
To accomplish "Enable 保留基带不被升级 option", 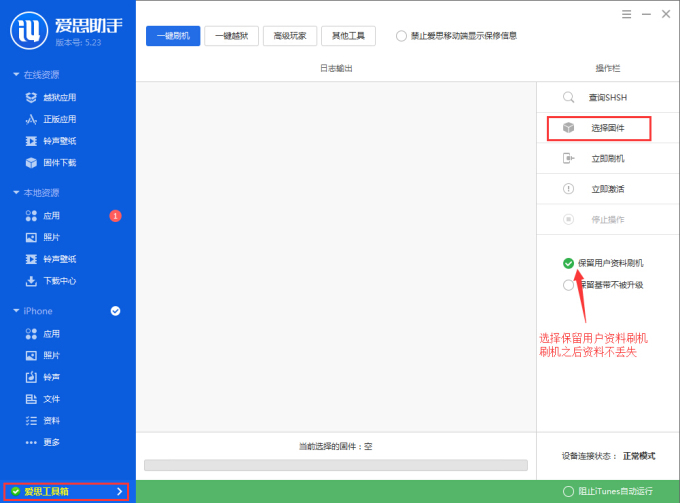I will [568, 285].
